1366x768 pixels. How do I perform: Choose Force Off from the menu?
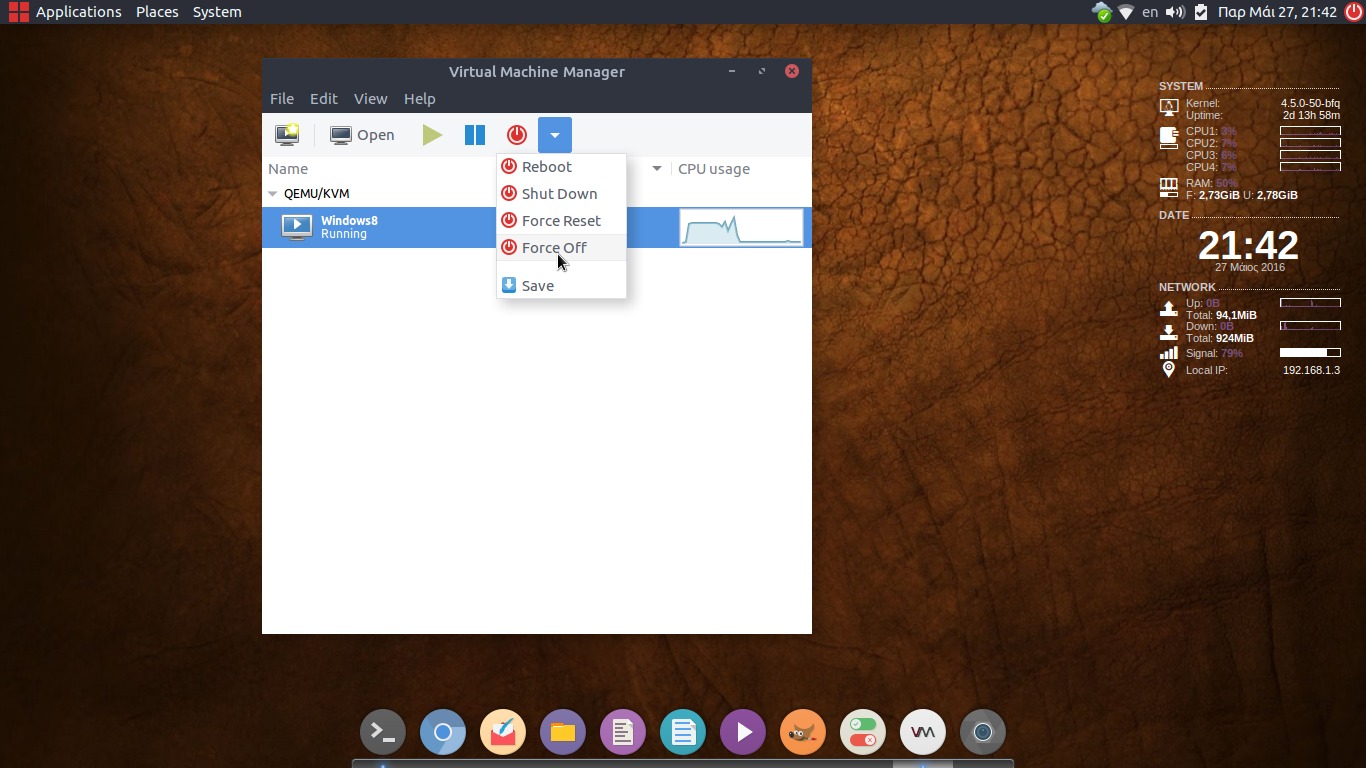[x=554, y=248]
